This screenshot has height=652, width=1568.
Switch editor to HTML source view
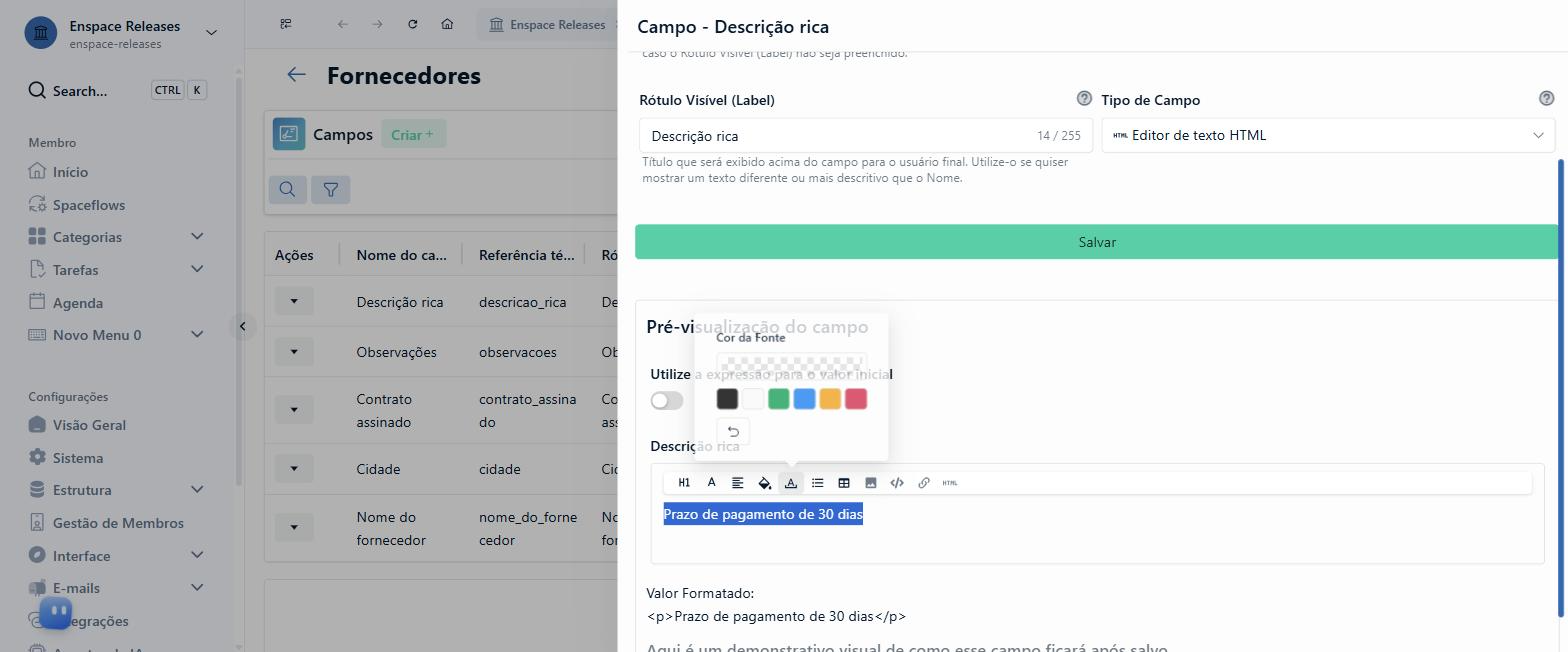950,483
